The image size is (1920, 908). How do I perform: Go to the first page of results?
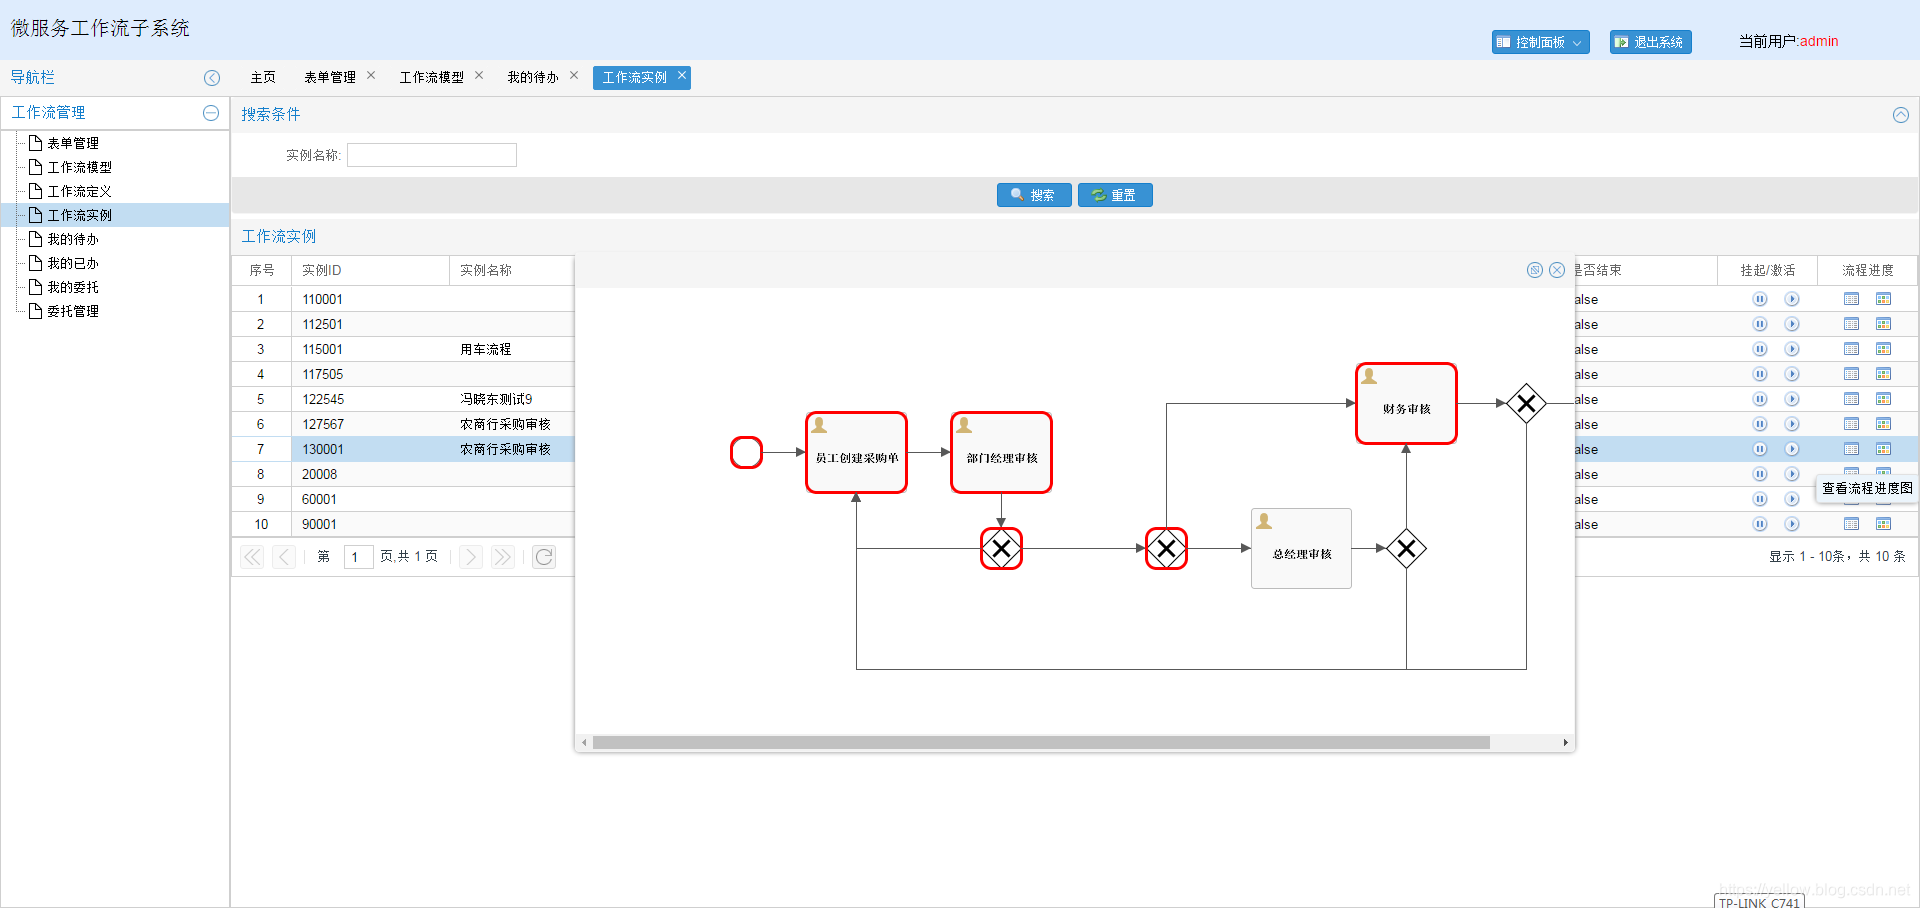click(252, 557)
